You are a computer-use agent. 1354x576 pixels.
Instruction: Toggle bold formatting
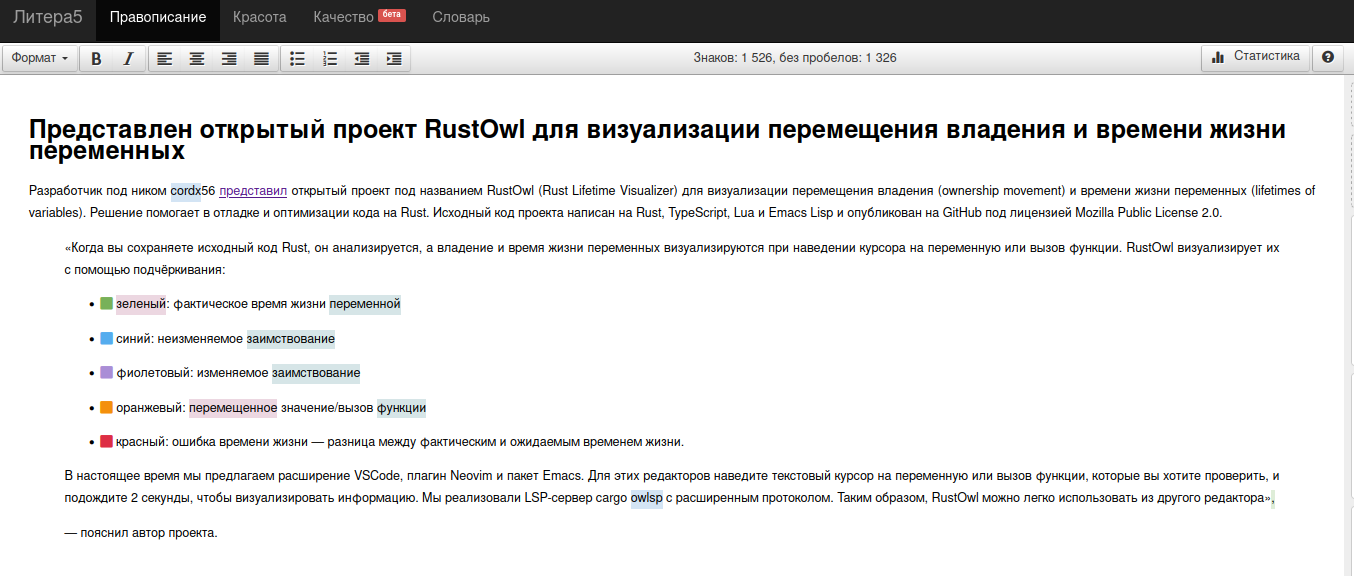pos(95,58)
